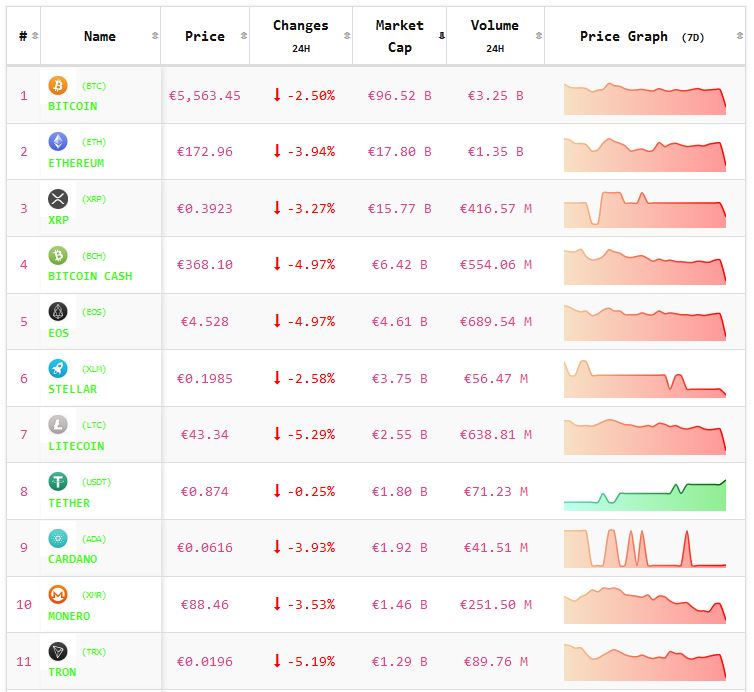The image size is (754, 692).
Task: Open the TRON coin link
Action: 62,672
